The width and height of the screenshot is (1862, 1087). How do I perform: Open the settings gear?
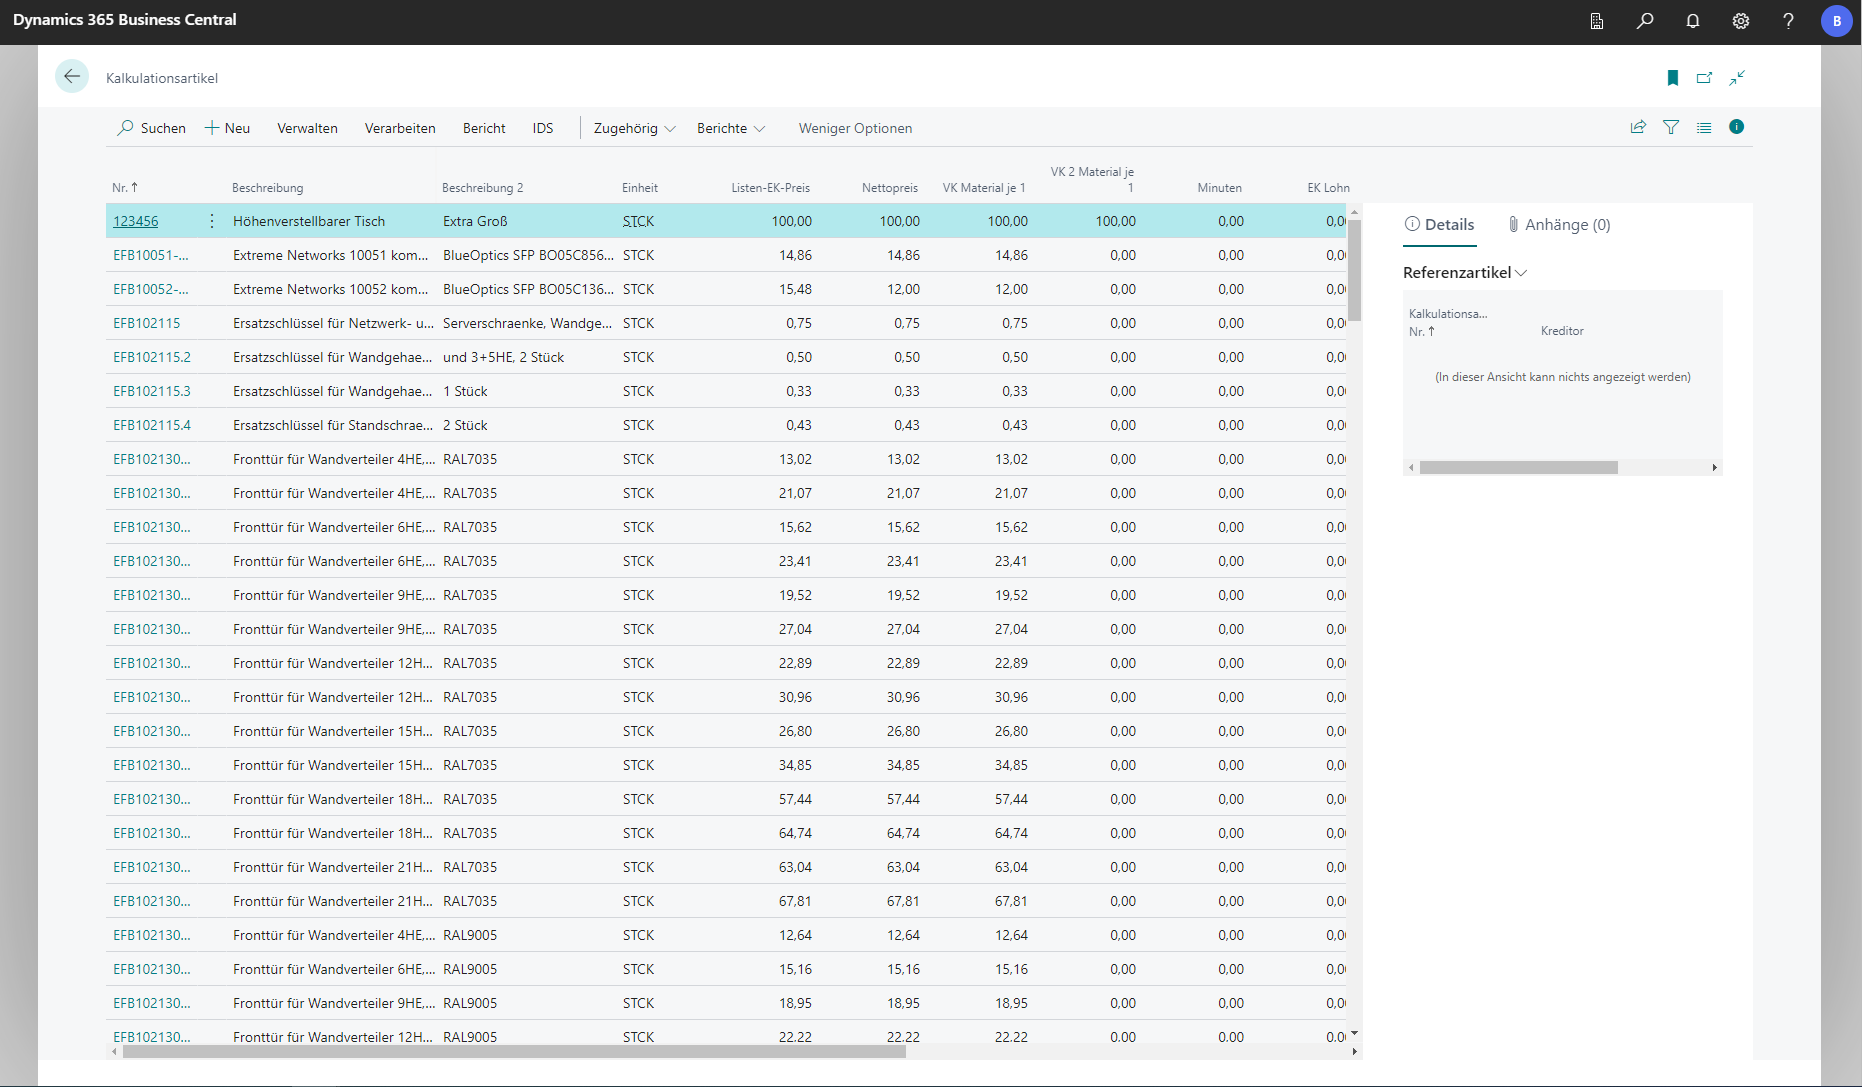(1741, 21)
